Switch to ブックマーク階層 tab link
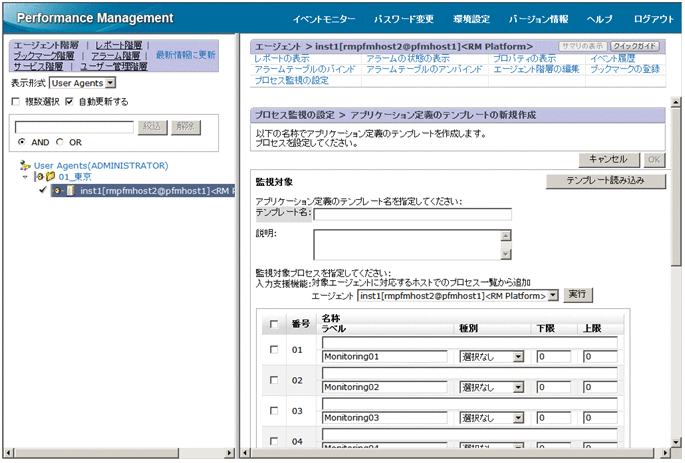The height and width of the screenshot is (463, 685). click(x=44, y=56)
